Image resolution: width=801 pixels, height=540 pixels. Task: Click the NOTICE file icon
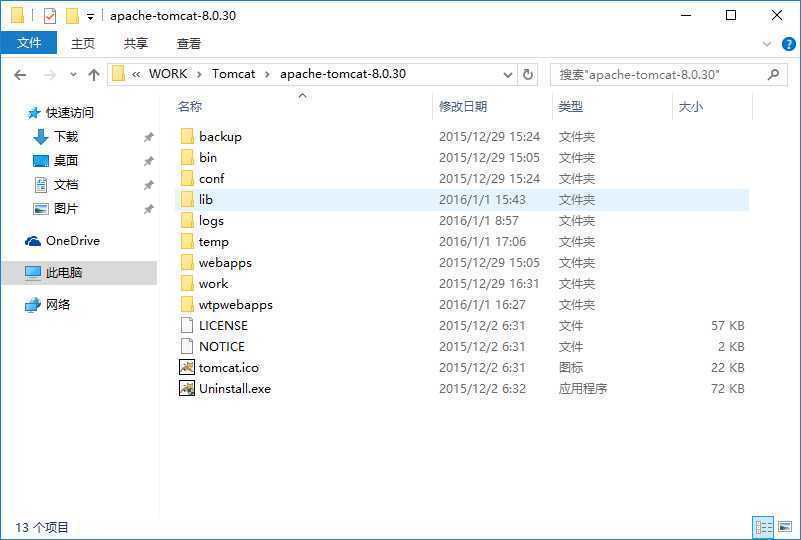(x=187, y=346)
